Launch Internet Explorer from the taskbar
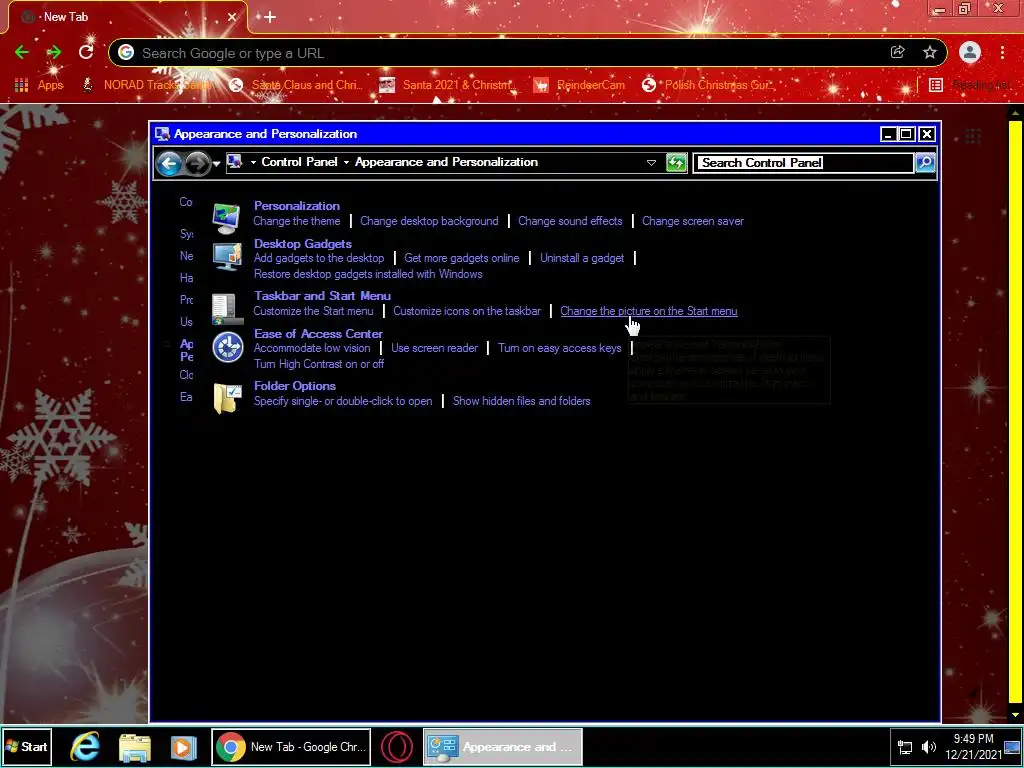1024x768 pixels. [x=85, y=746]
